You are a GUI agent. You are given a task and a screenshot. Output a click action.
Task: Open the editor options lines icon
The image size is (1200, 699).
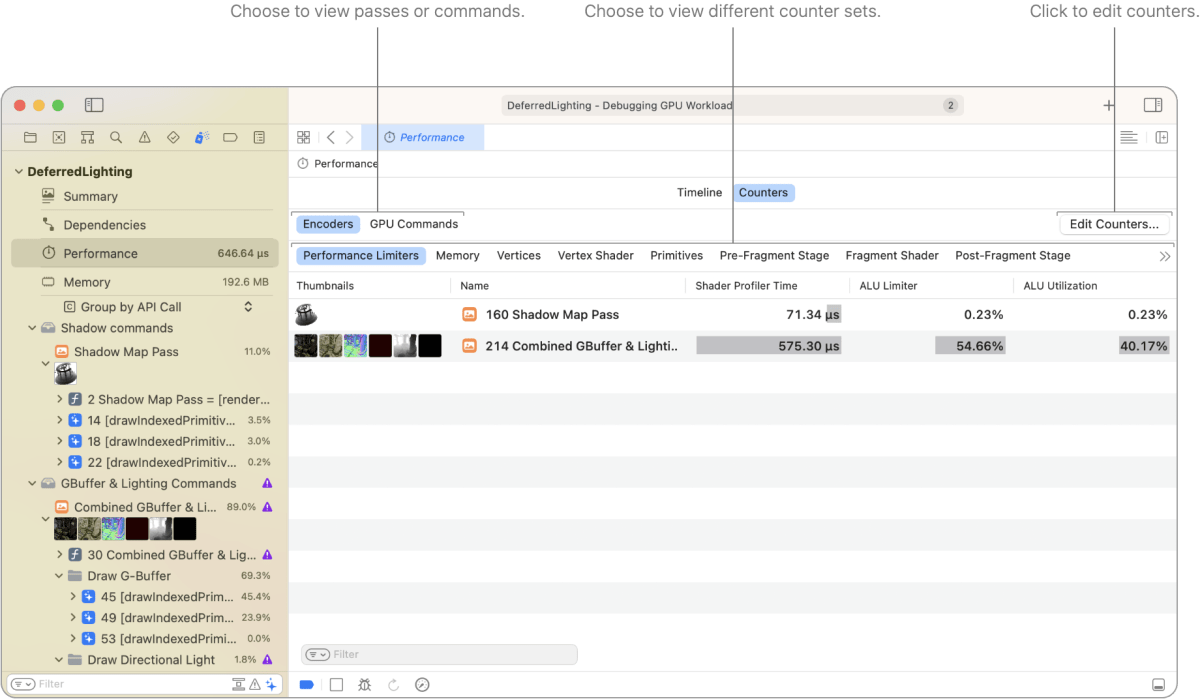pyautogui.click(x=1129, y=138)
